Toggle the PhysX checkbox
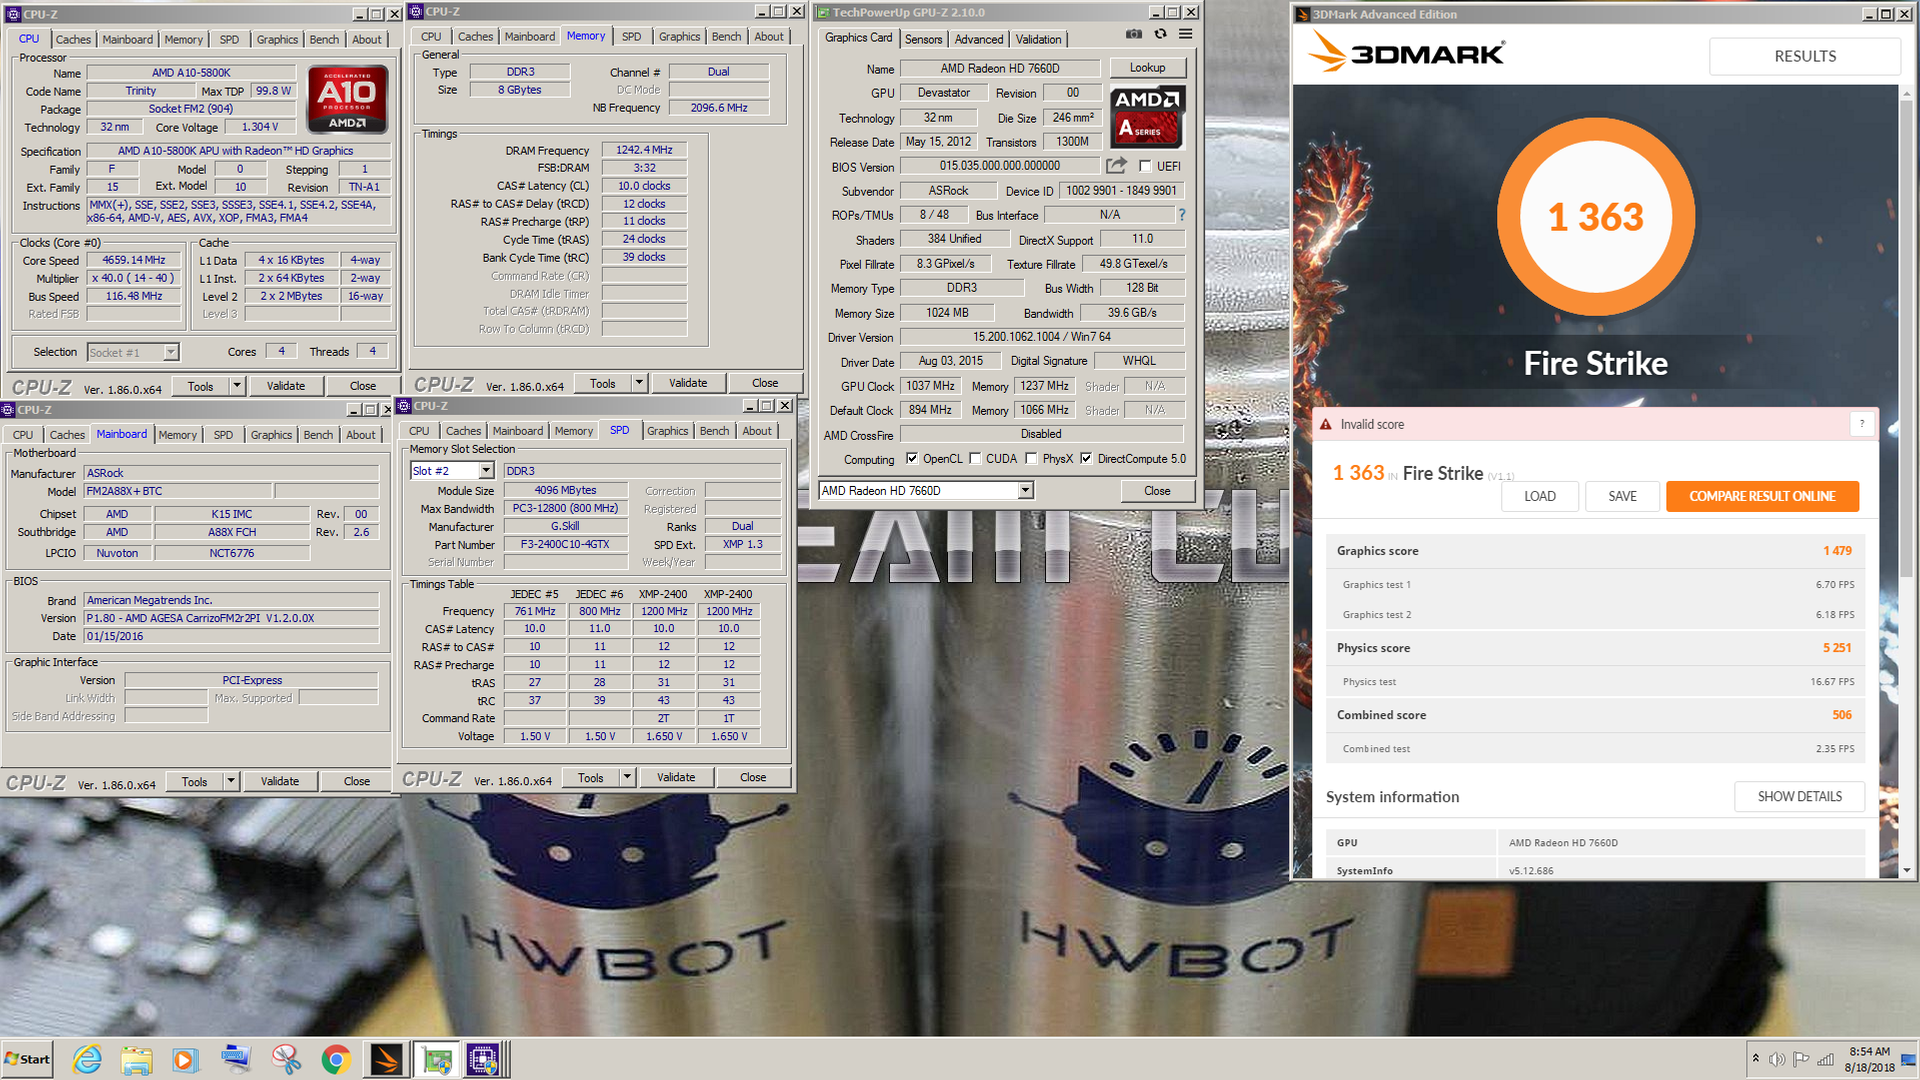This screenshot has width=1920, height=1080. [1031, 459]
